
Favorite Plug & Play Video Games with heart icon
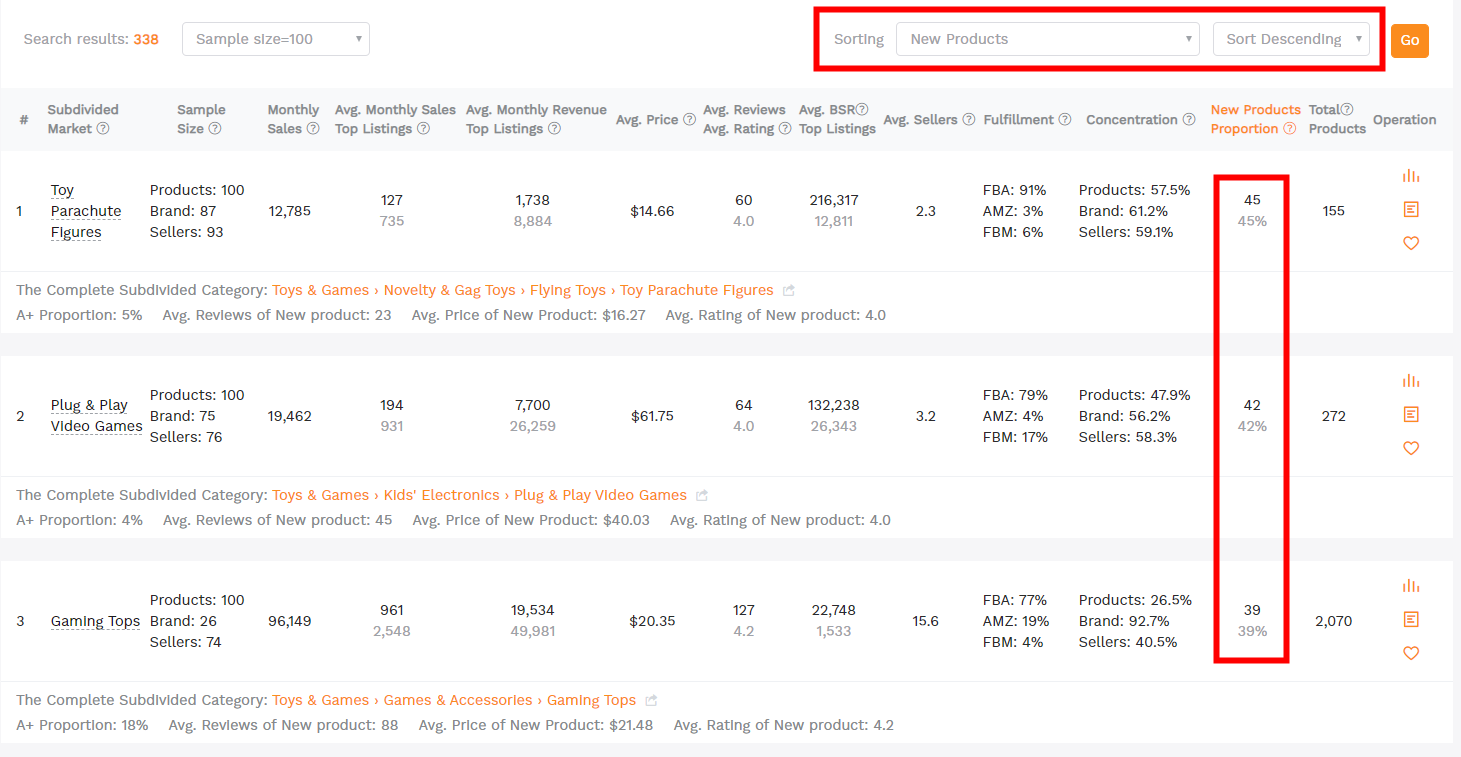(1411, 448)
